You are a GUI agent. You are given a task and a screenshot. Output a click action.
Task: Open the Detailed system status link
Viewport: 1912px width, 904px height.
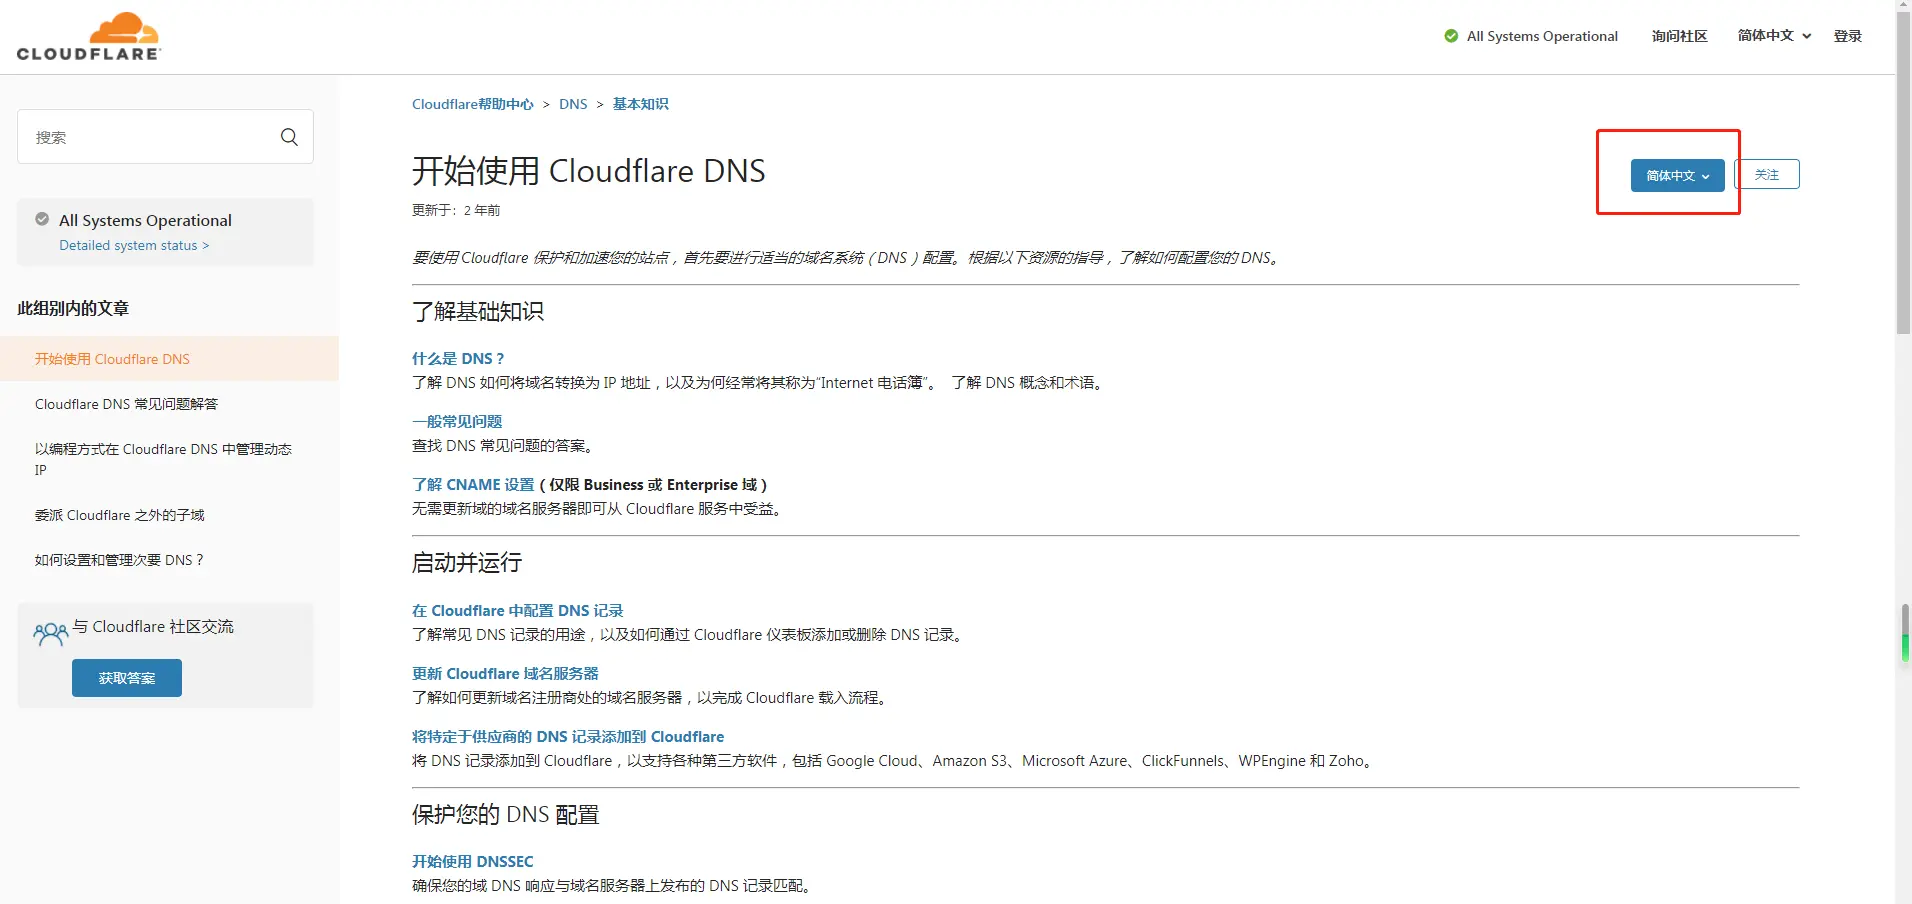(133, 245)
